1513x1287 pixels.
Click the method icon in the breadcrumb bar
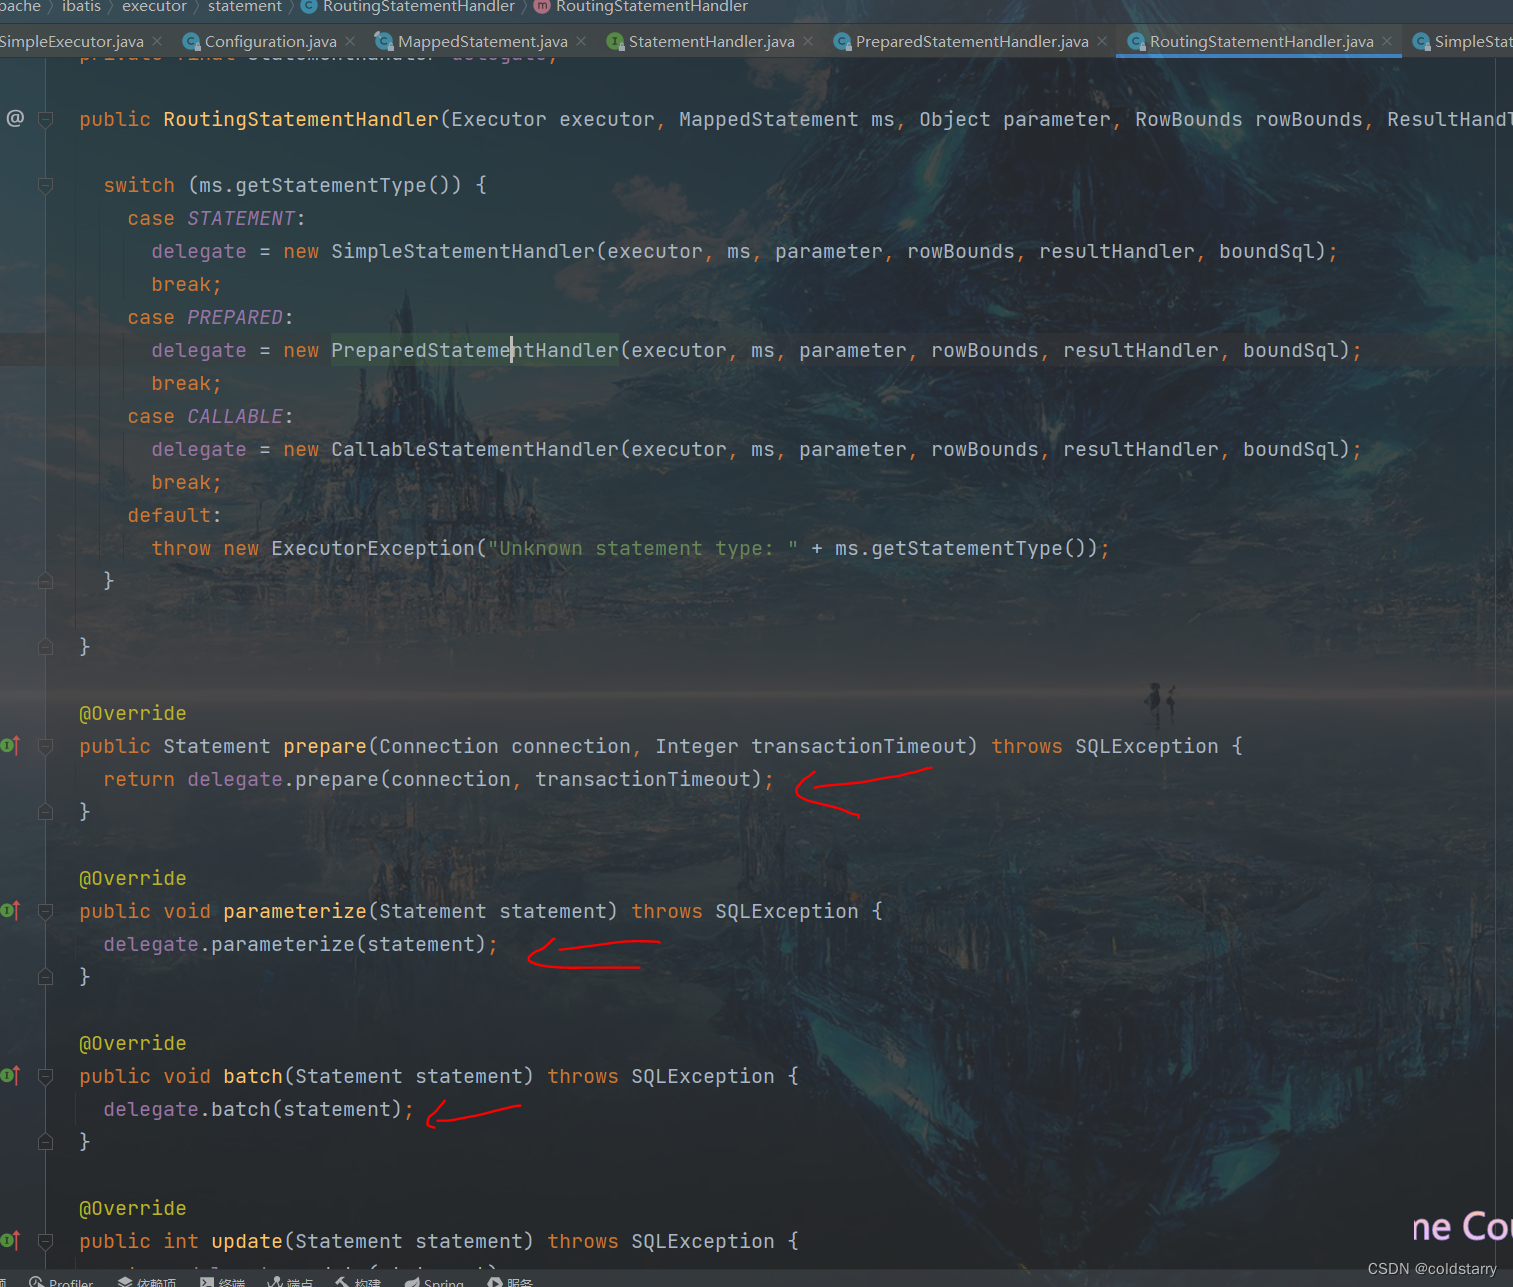[x=542, y=6]
